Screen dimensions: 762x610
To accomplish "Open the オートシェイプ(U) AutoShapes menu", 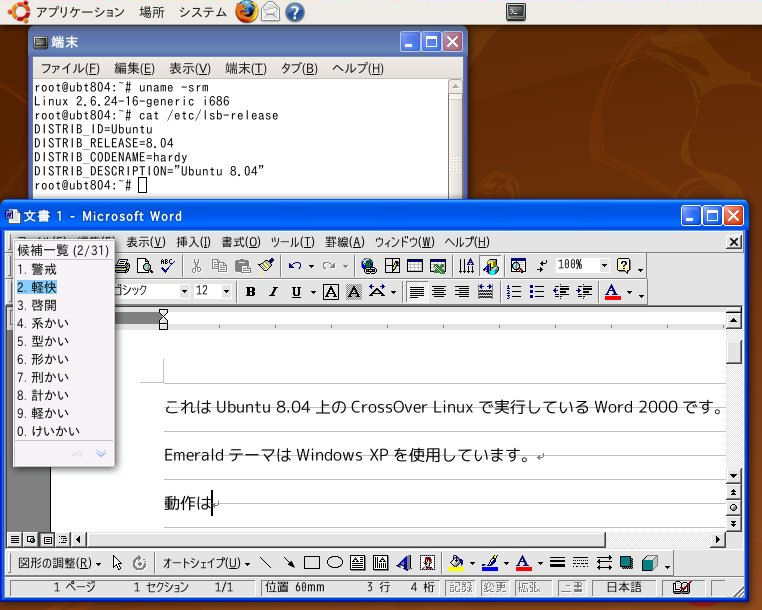I will coord(206,563).
